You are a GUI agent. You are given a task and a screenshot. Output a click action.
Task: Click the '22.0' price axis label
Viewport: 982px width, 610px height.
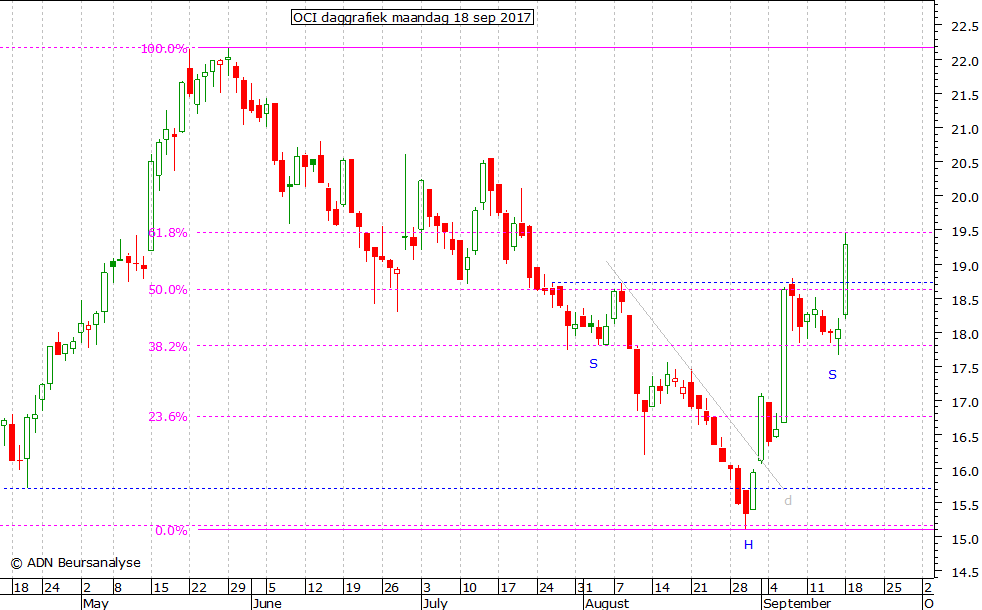tap(964, 61)
